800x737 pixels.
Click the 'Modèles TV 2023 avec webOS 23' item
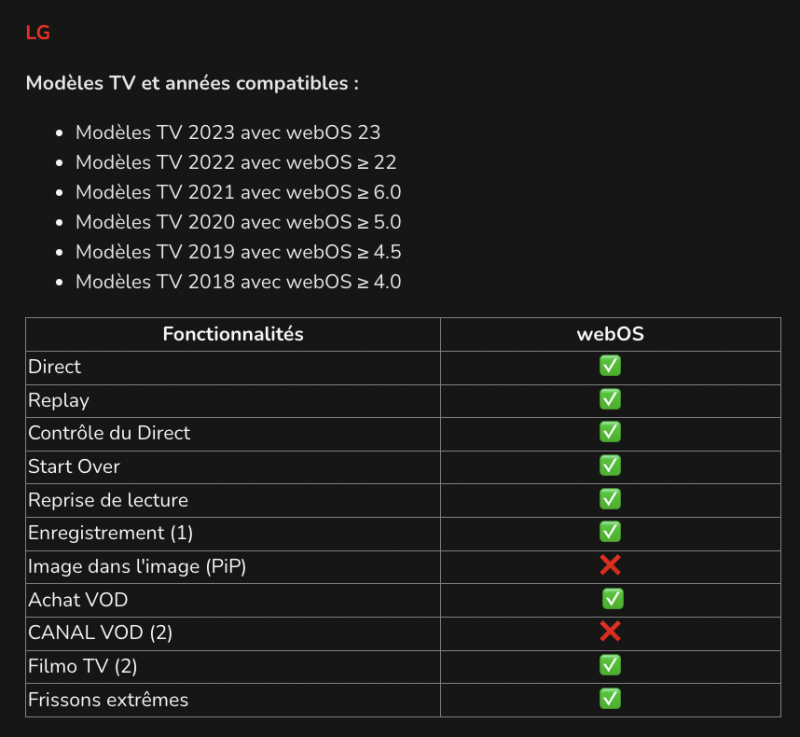click(228, 132)
